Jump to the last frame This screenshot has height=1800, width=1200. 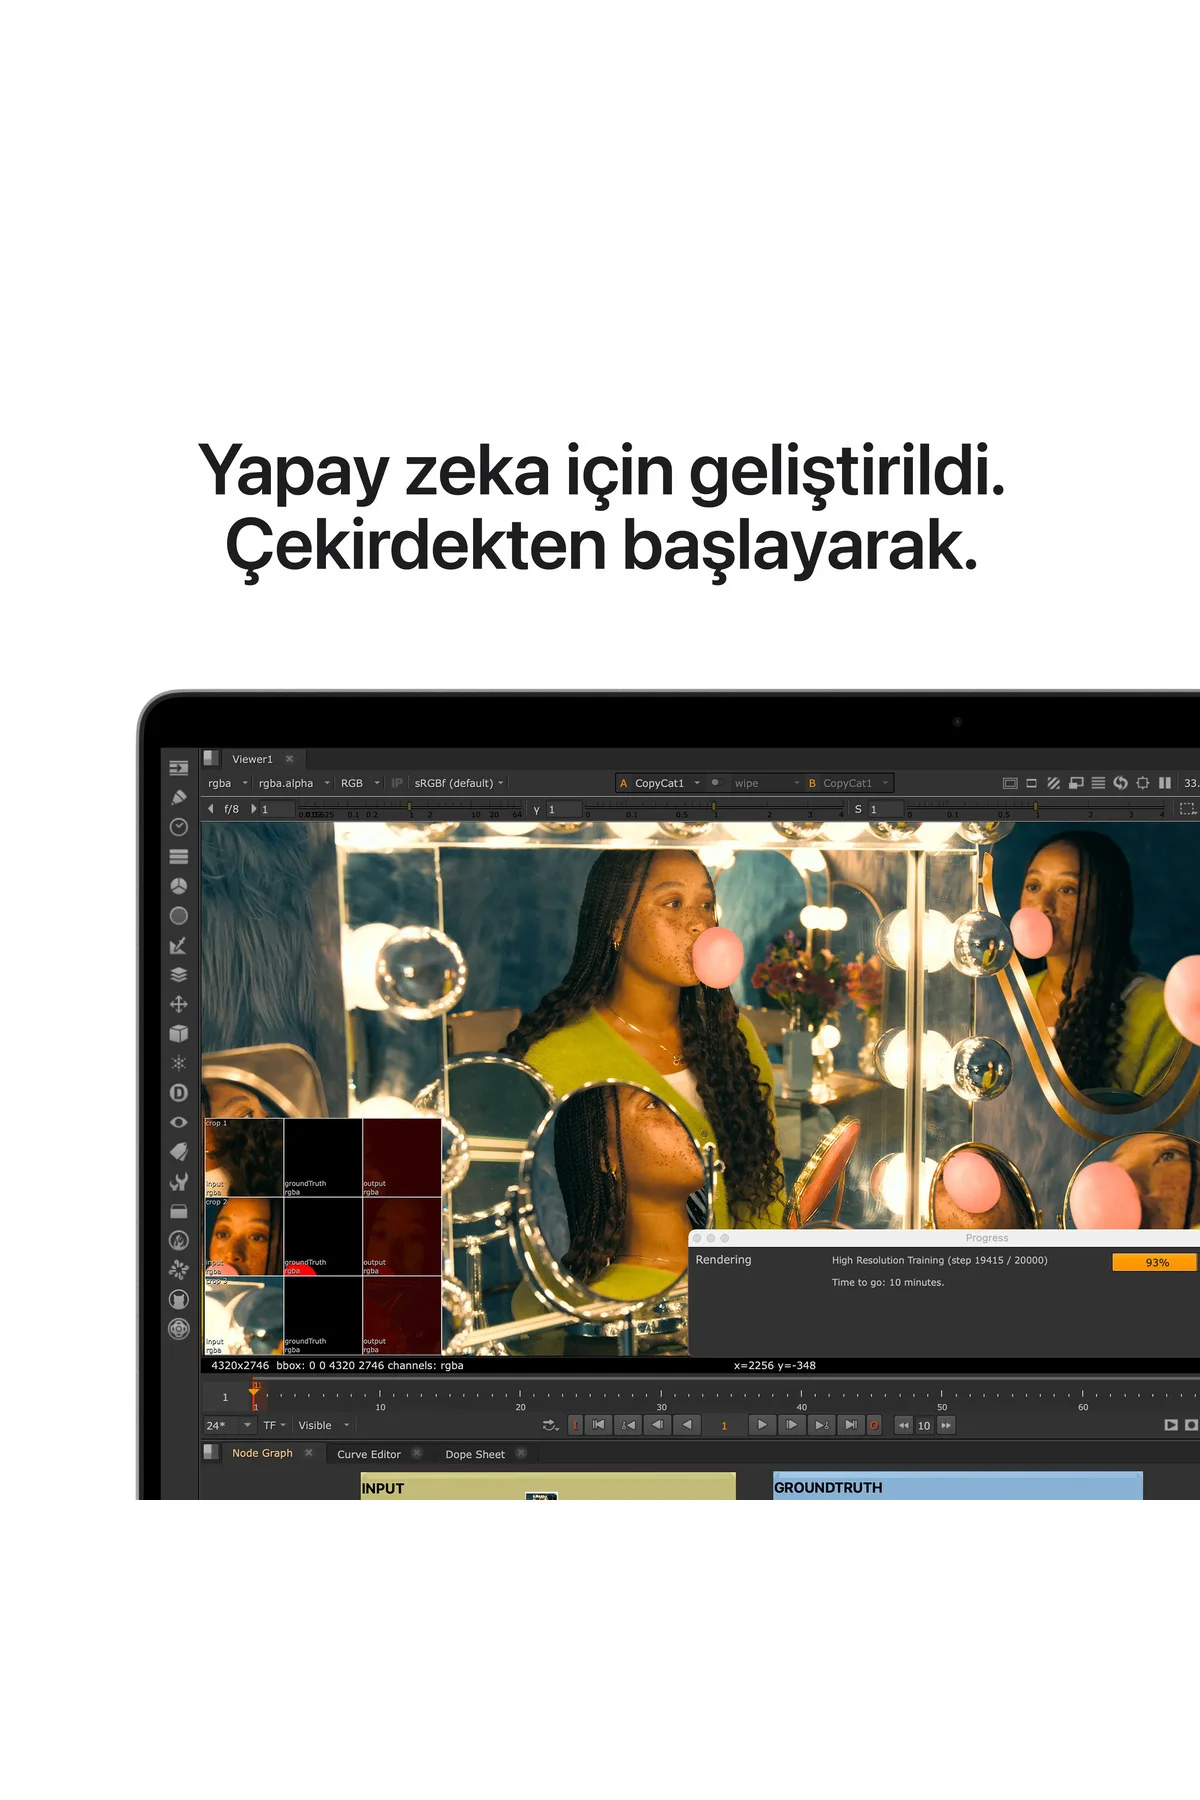[851, 1425]
